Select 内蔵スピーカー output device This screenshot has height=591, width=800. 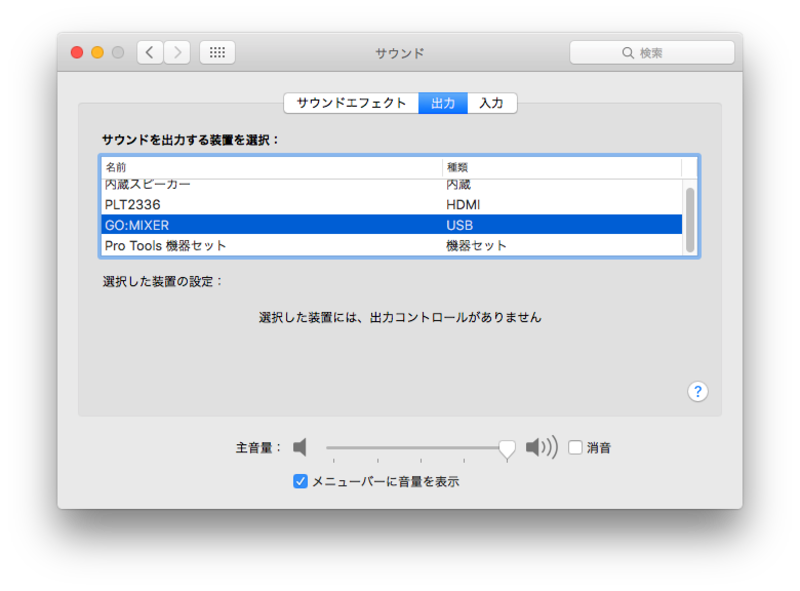(x=391, y=184)
